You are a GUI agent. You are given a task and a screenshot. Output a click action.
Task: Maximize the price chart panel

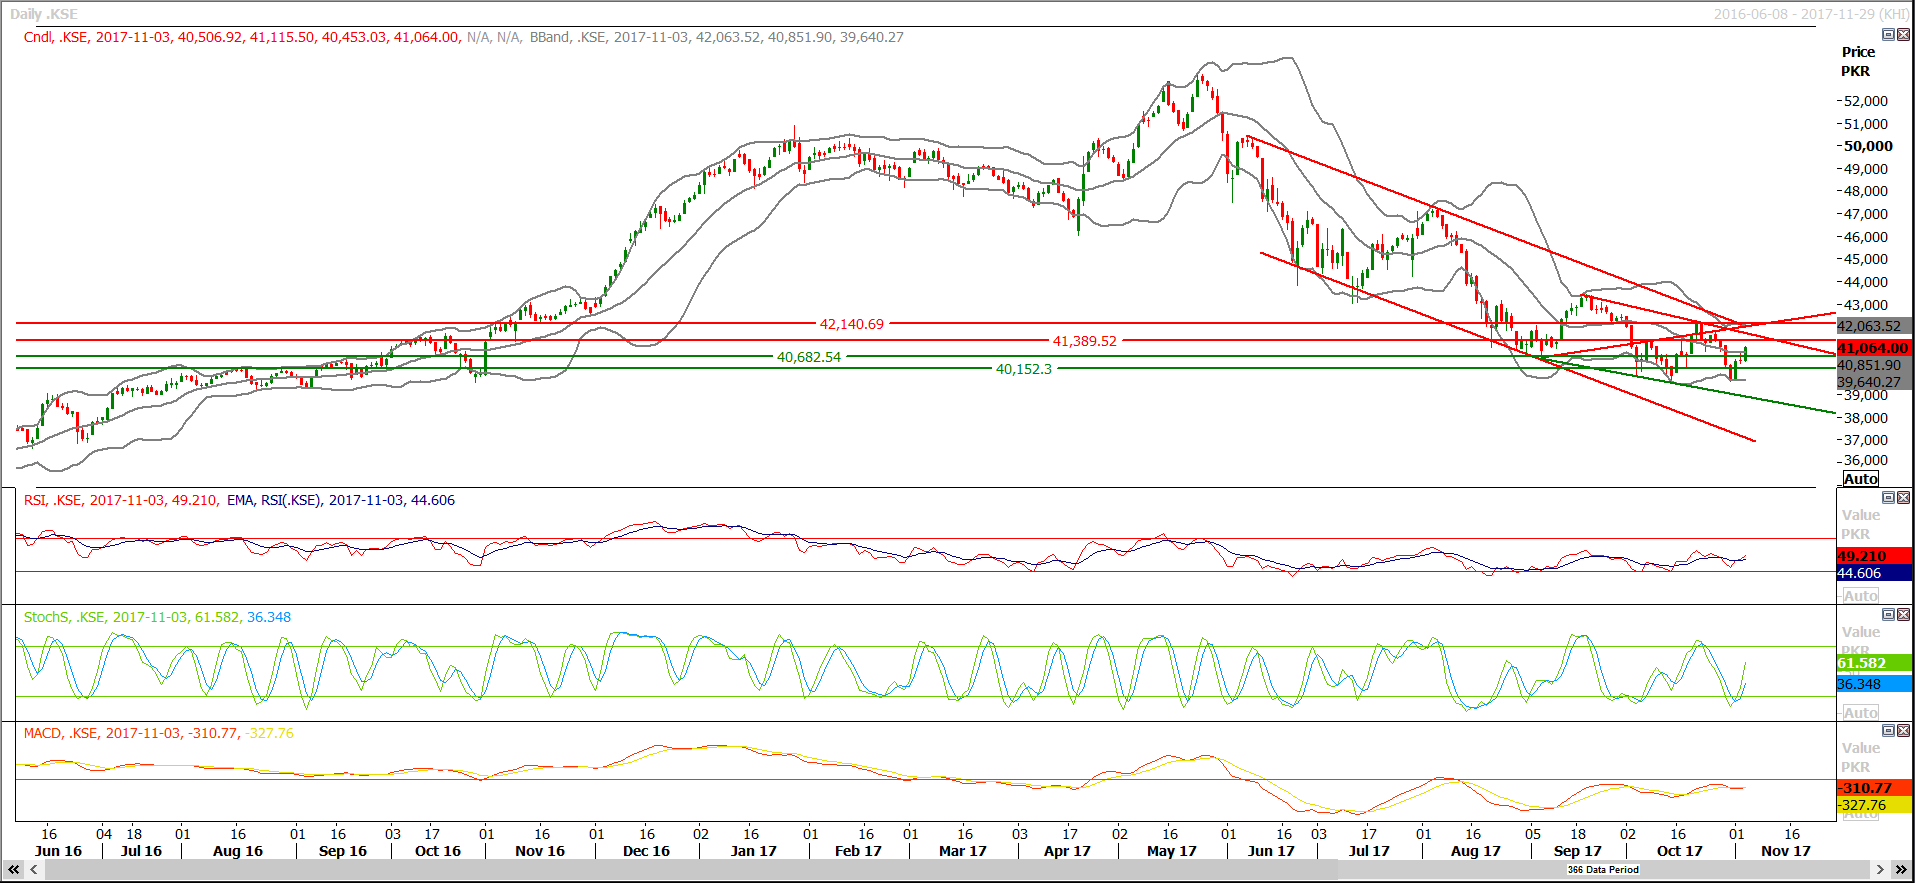coord(1888,35)
